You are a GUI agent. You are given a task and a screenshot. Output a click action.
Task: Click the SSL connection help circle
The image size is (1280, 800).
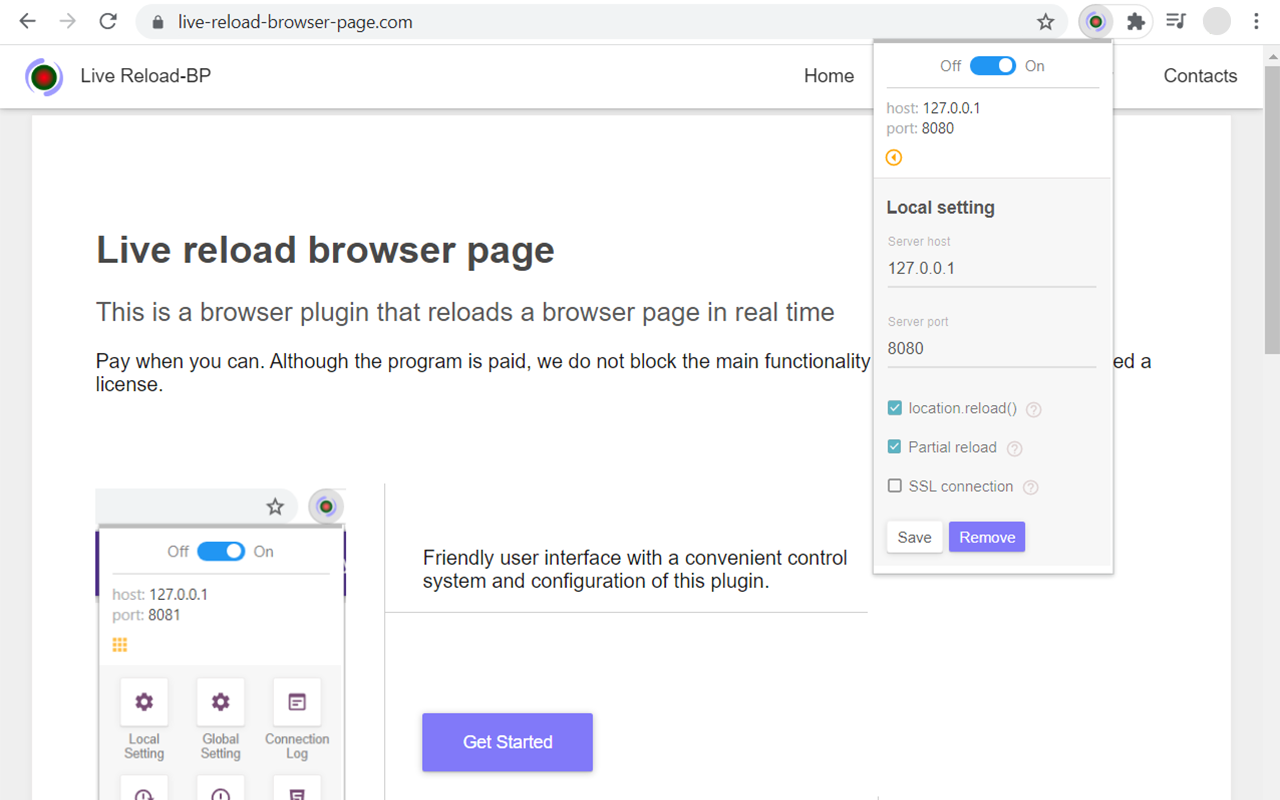pos(1030,486)
